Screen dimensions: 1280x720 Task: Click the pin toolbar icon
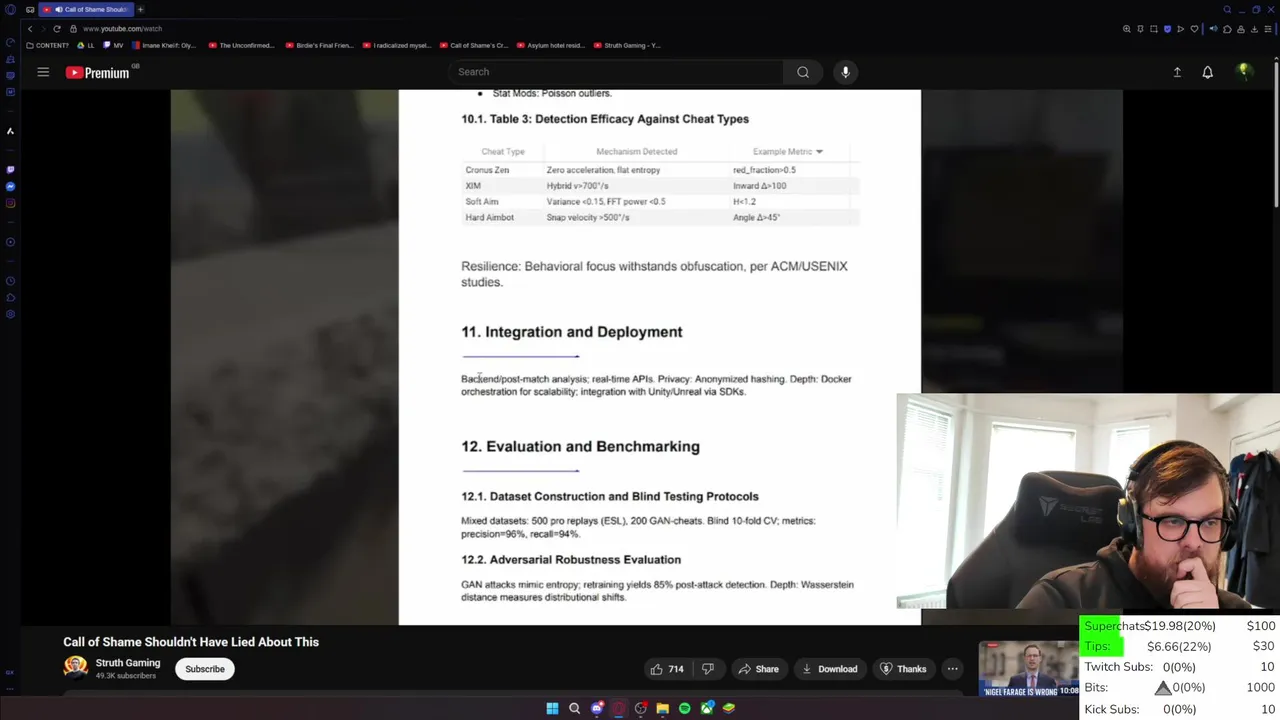click(x=1141, y=29)
